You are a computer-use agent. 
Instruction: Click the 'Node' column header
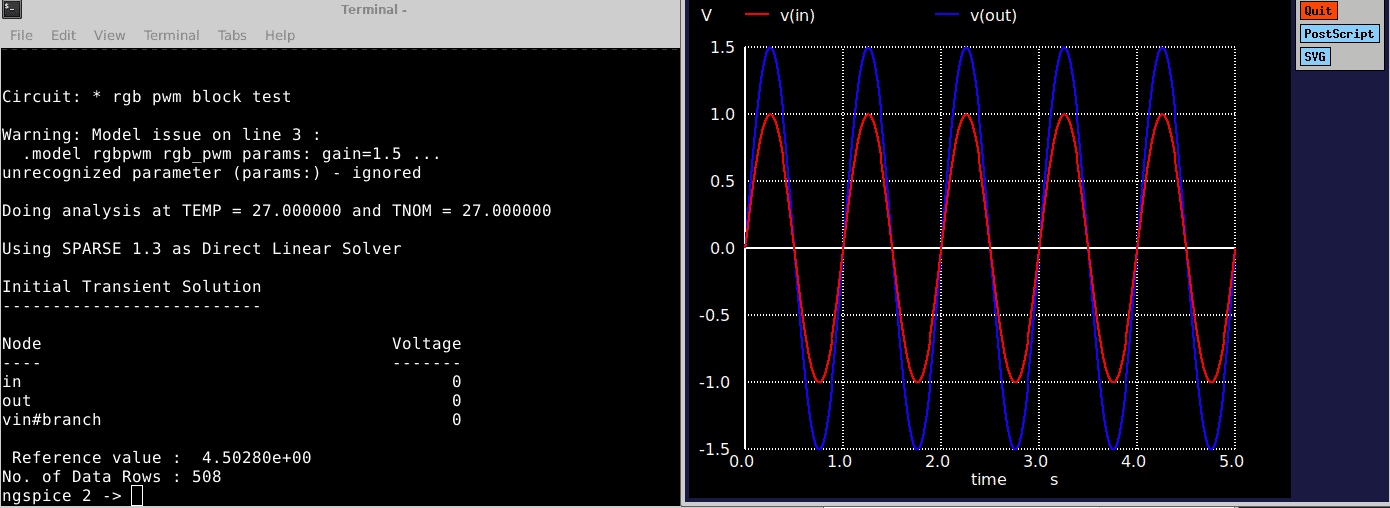pos(22,344)
